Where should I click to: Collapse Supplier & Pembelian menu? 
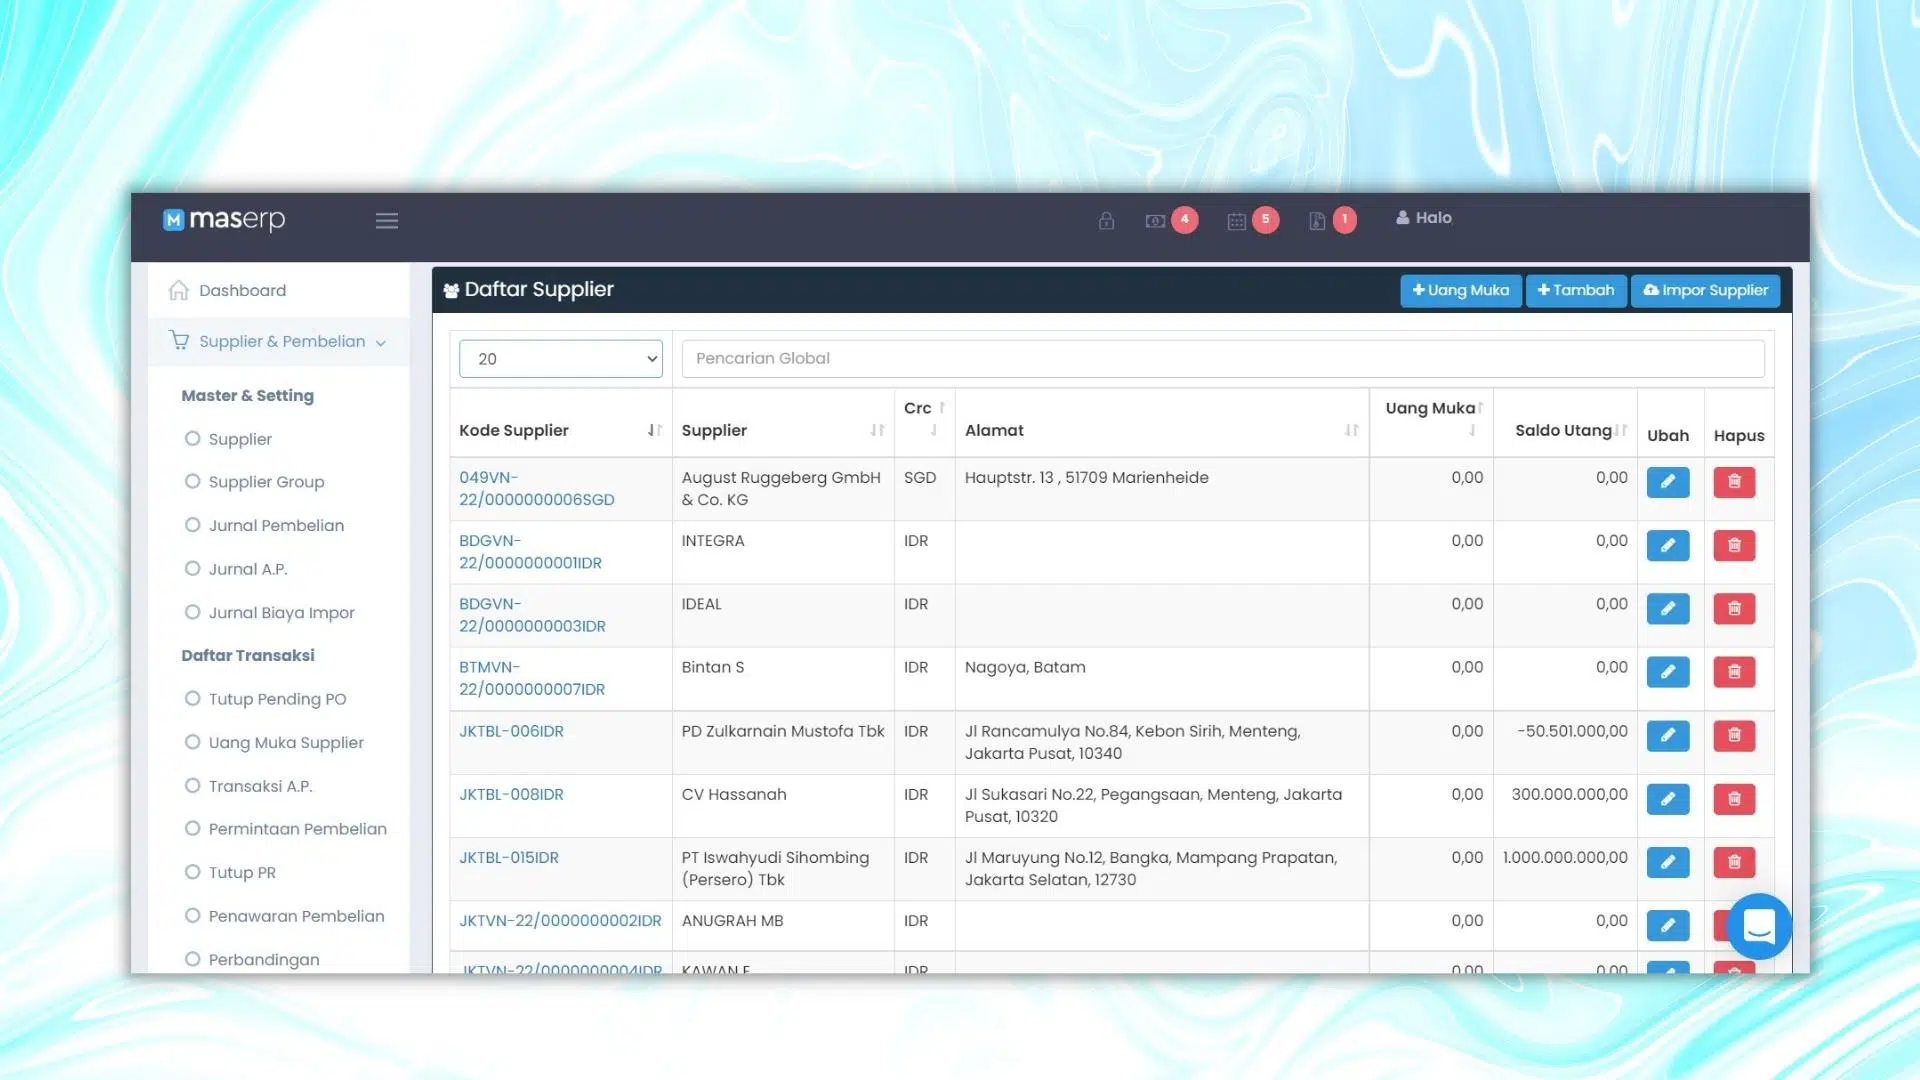pyautogui.click(x=278, y=341)
